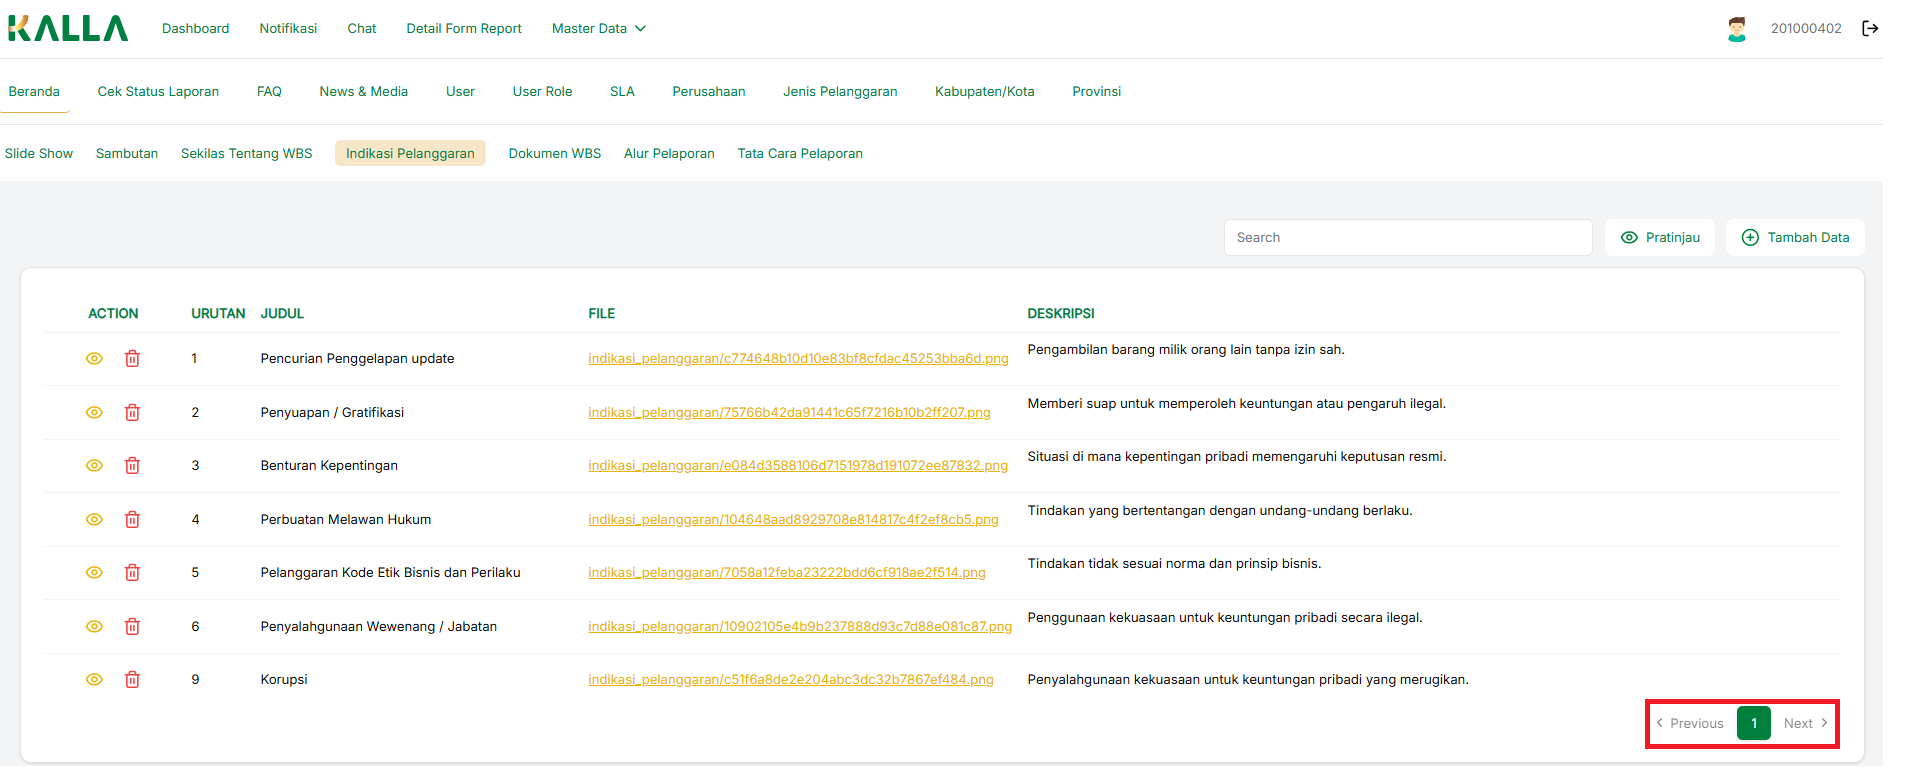Click the logout icon beside user ID
Image resolution: width=1912 pixels, height=771 pixels.
coord(1870,29)
